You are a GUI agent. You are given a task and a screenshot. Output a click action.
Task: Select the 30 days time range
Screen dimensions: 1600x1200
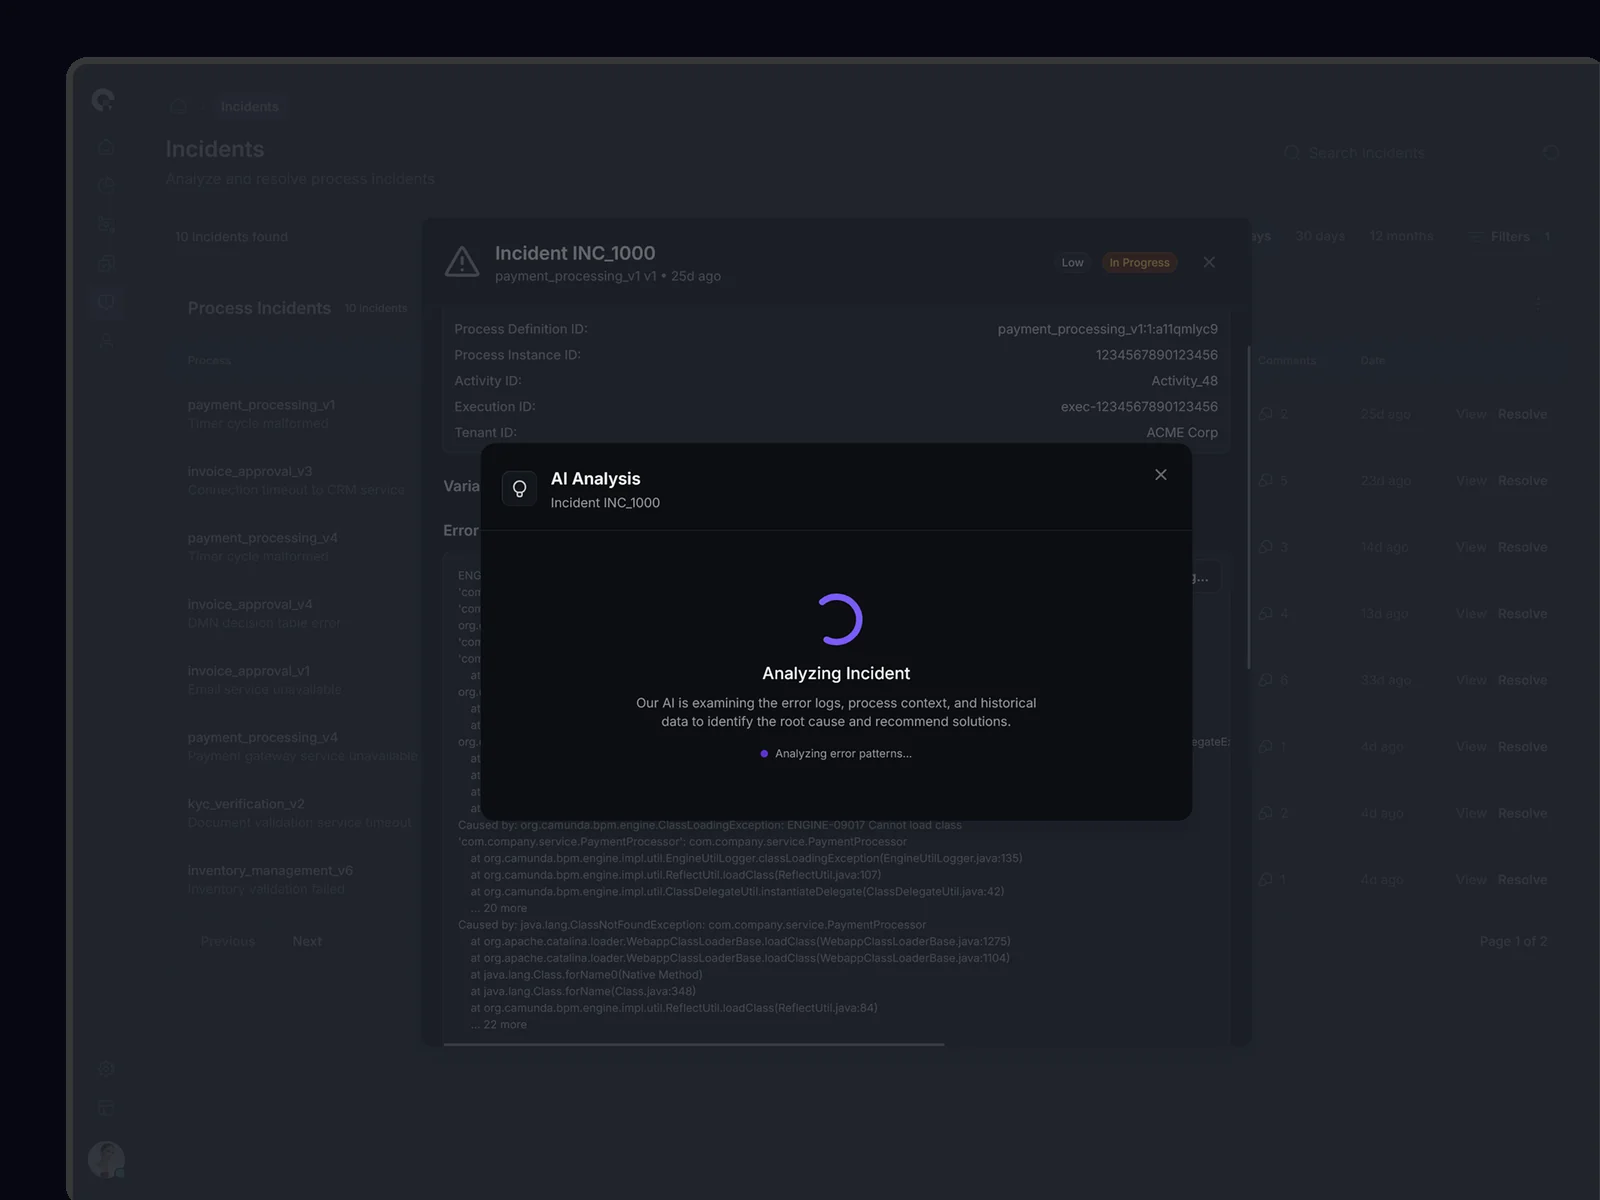[1320, 236]
